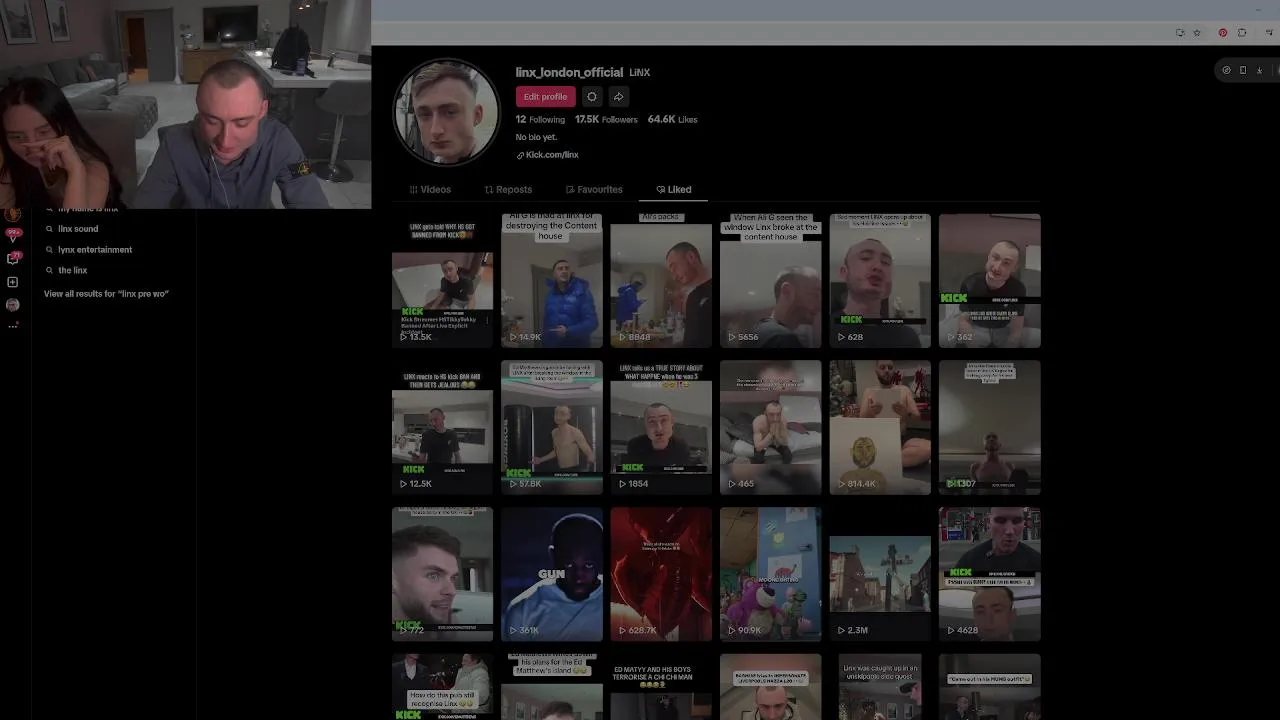Click the search icon beside 'lynx entertainment'
The height and width of the screenshot is (720, 1280).
point(49,250)
